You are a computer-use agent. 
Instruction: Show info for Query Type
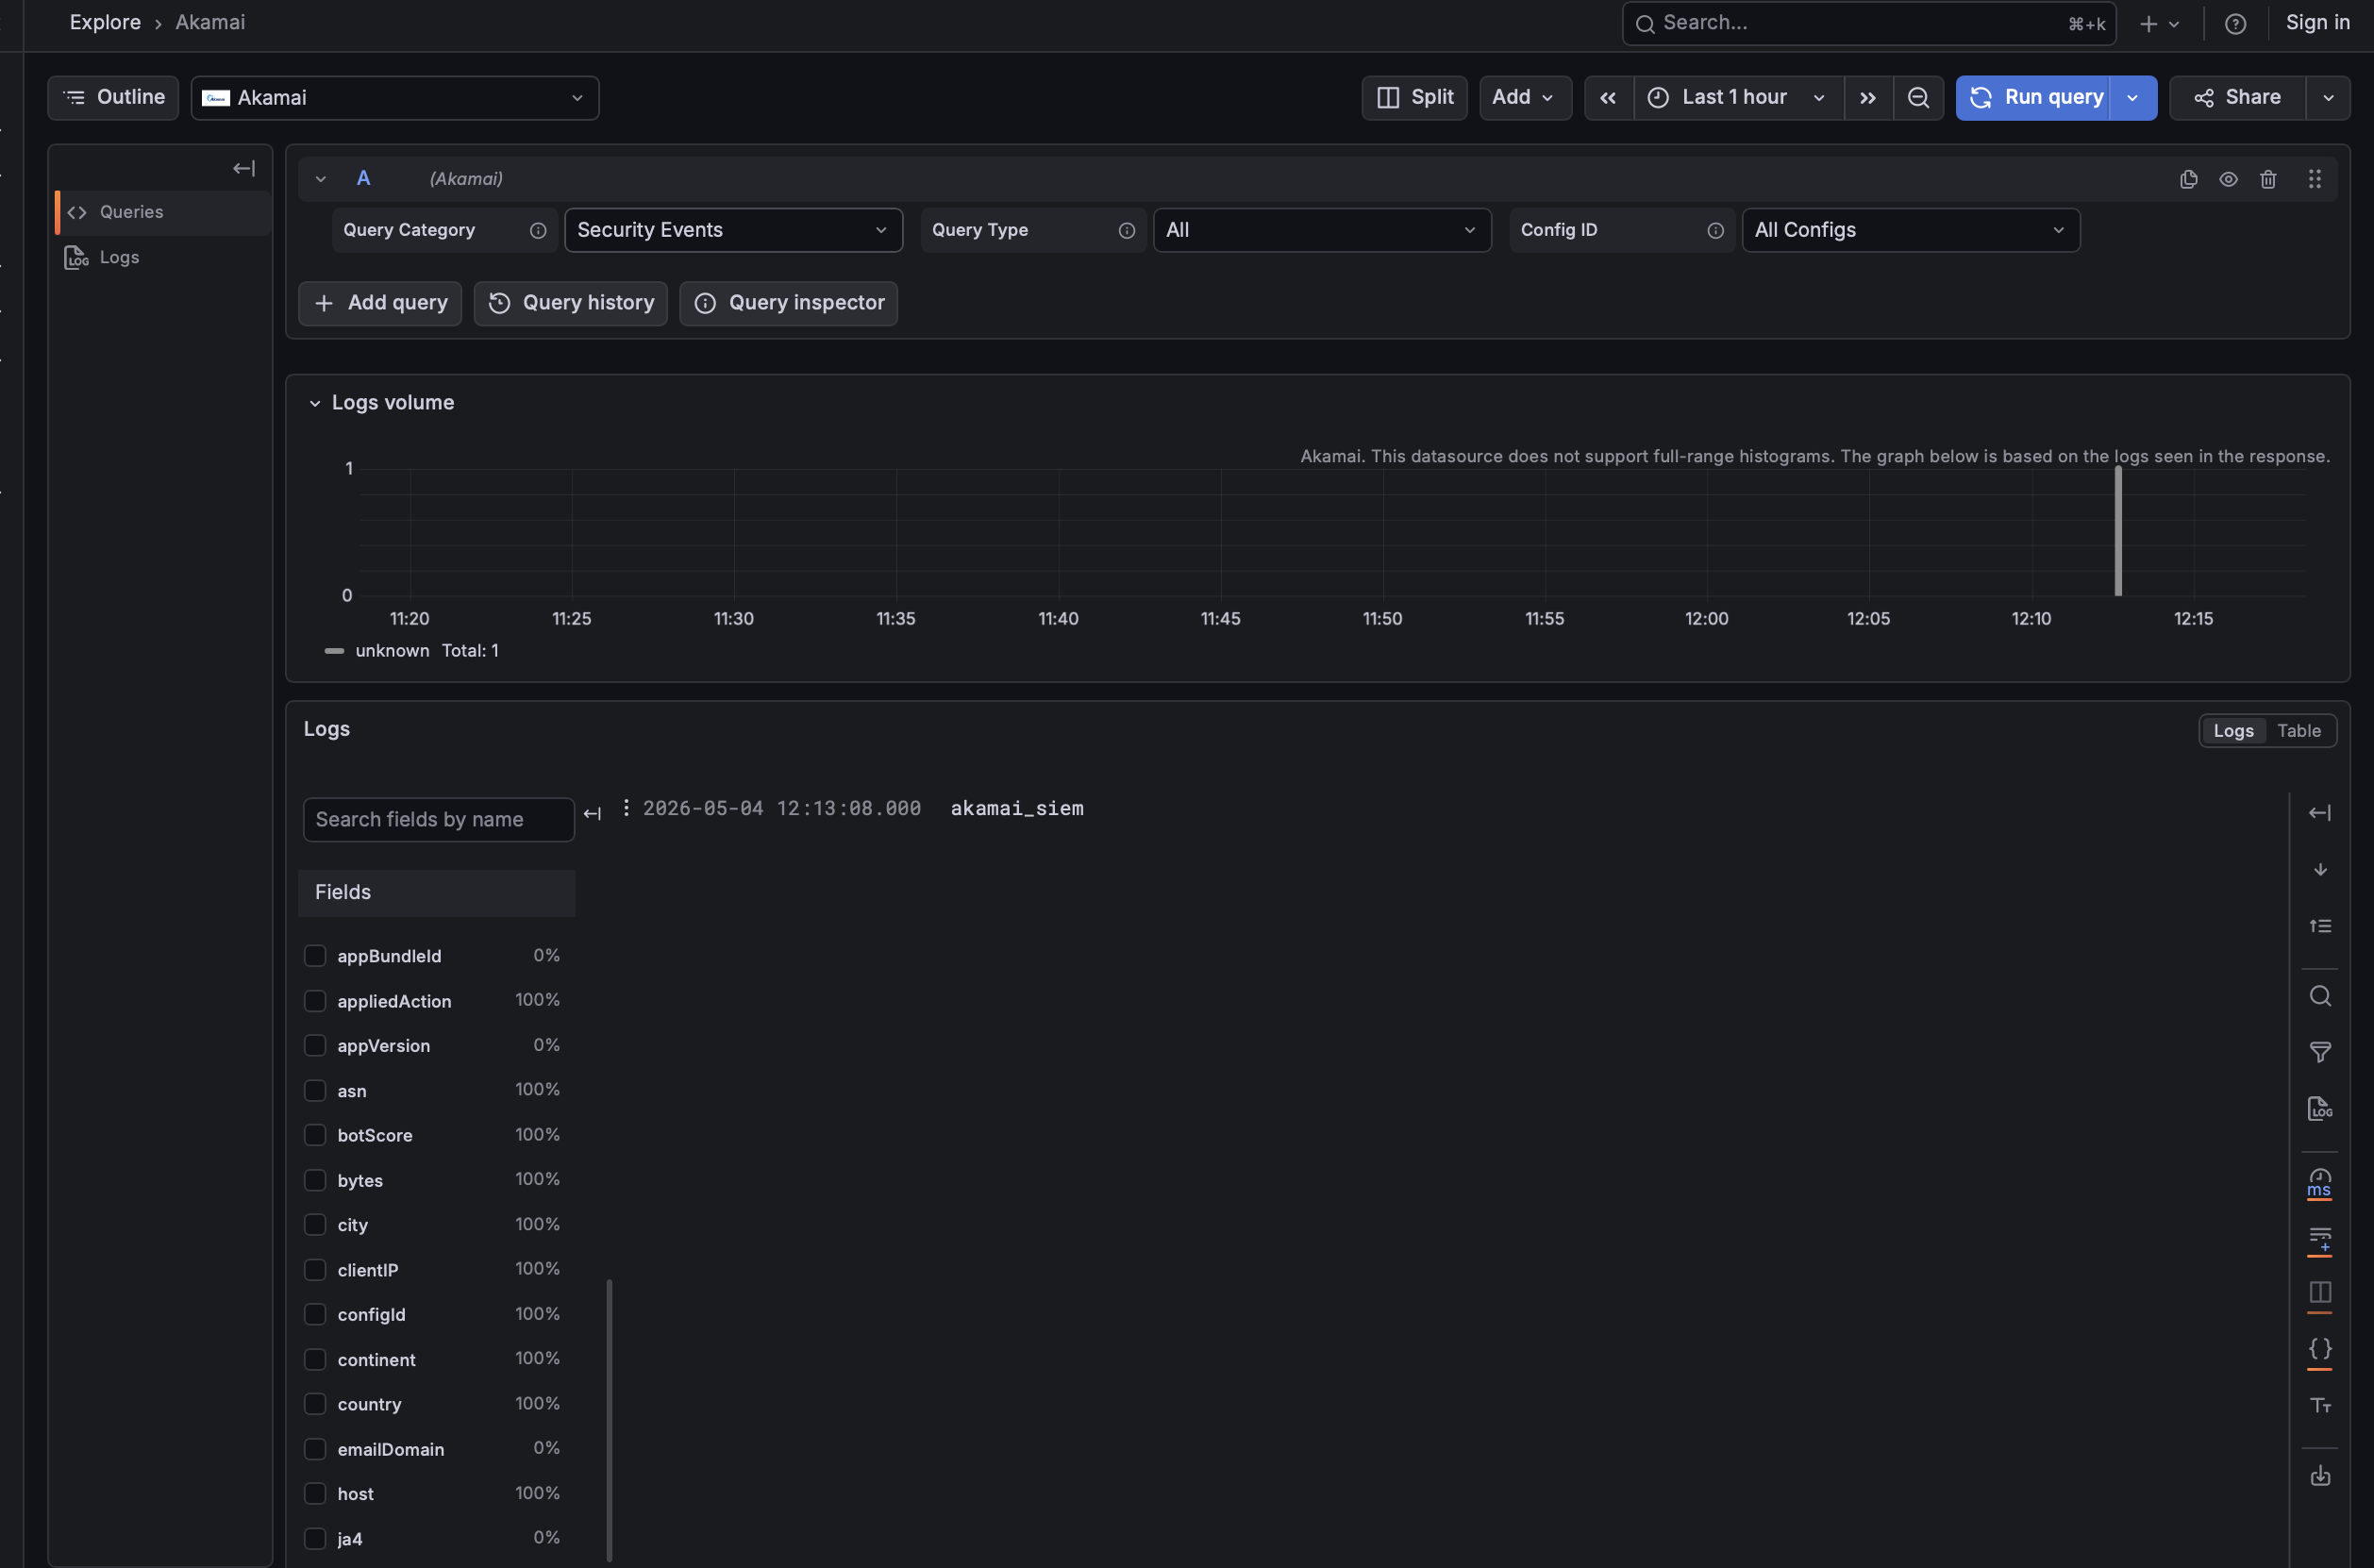pyautogui.click(x=1127, y=231)
